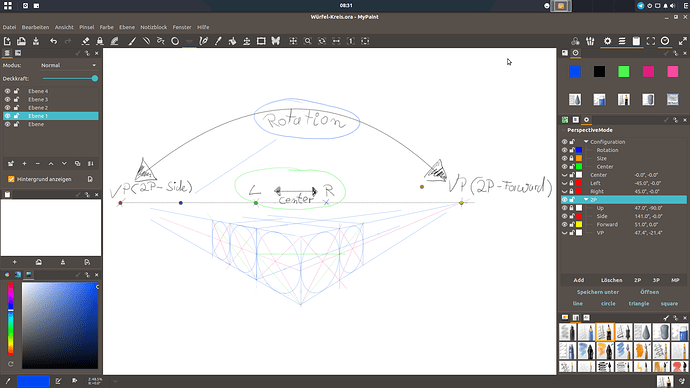
Task: Hide layer Ebene 3 via eye icon
Action: (x=7, y=99)
